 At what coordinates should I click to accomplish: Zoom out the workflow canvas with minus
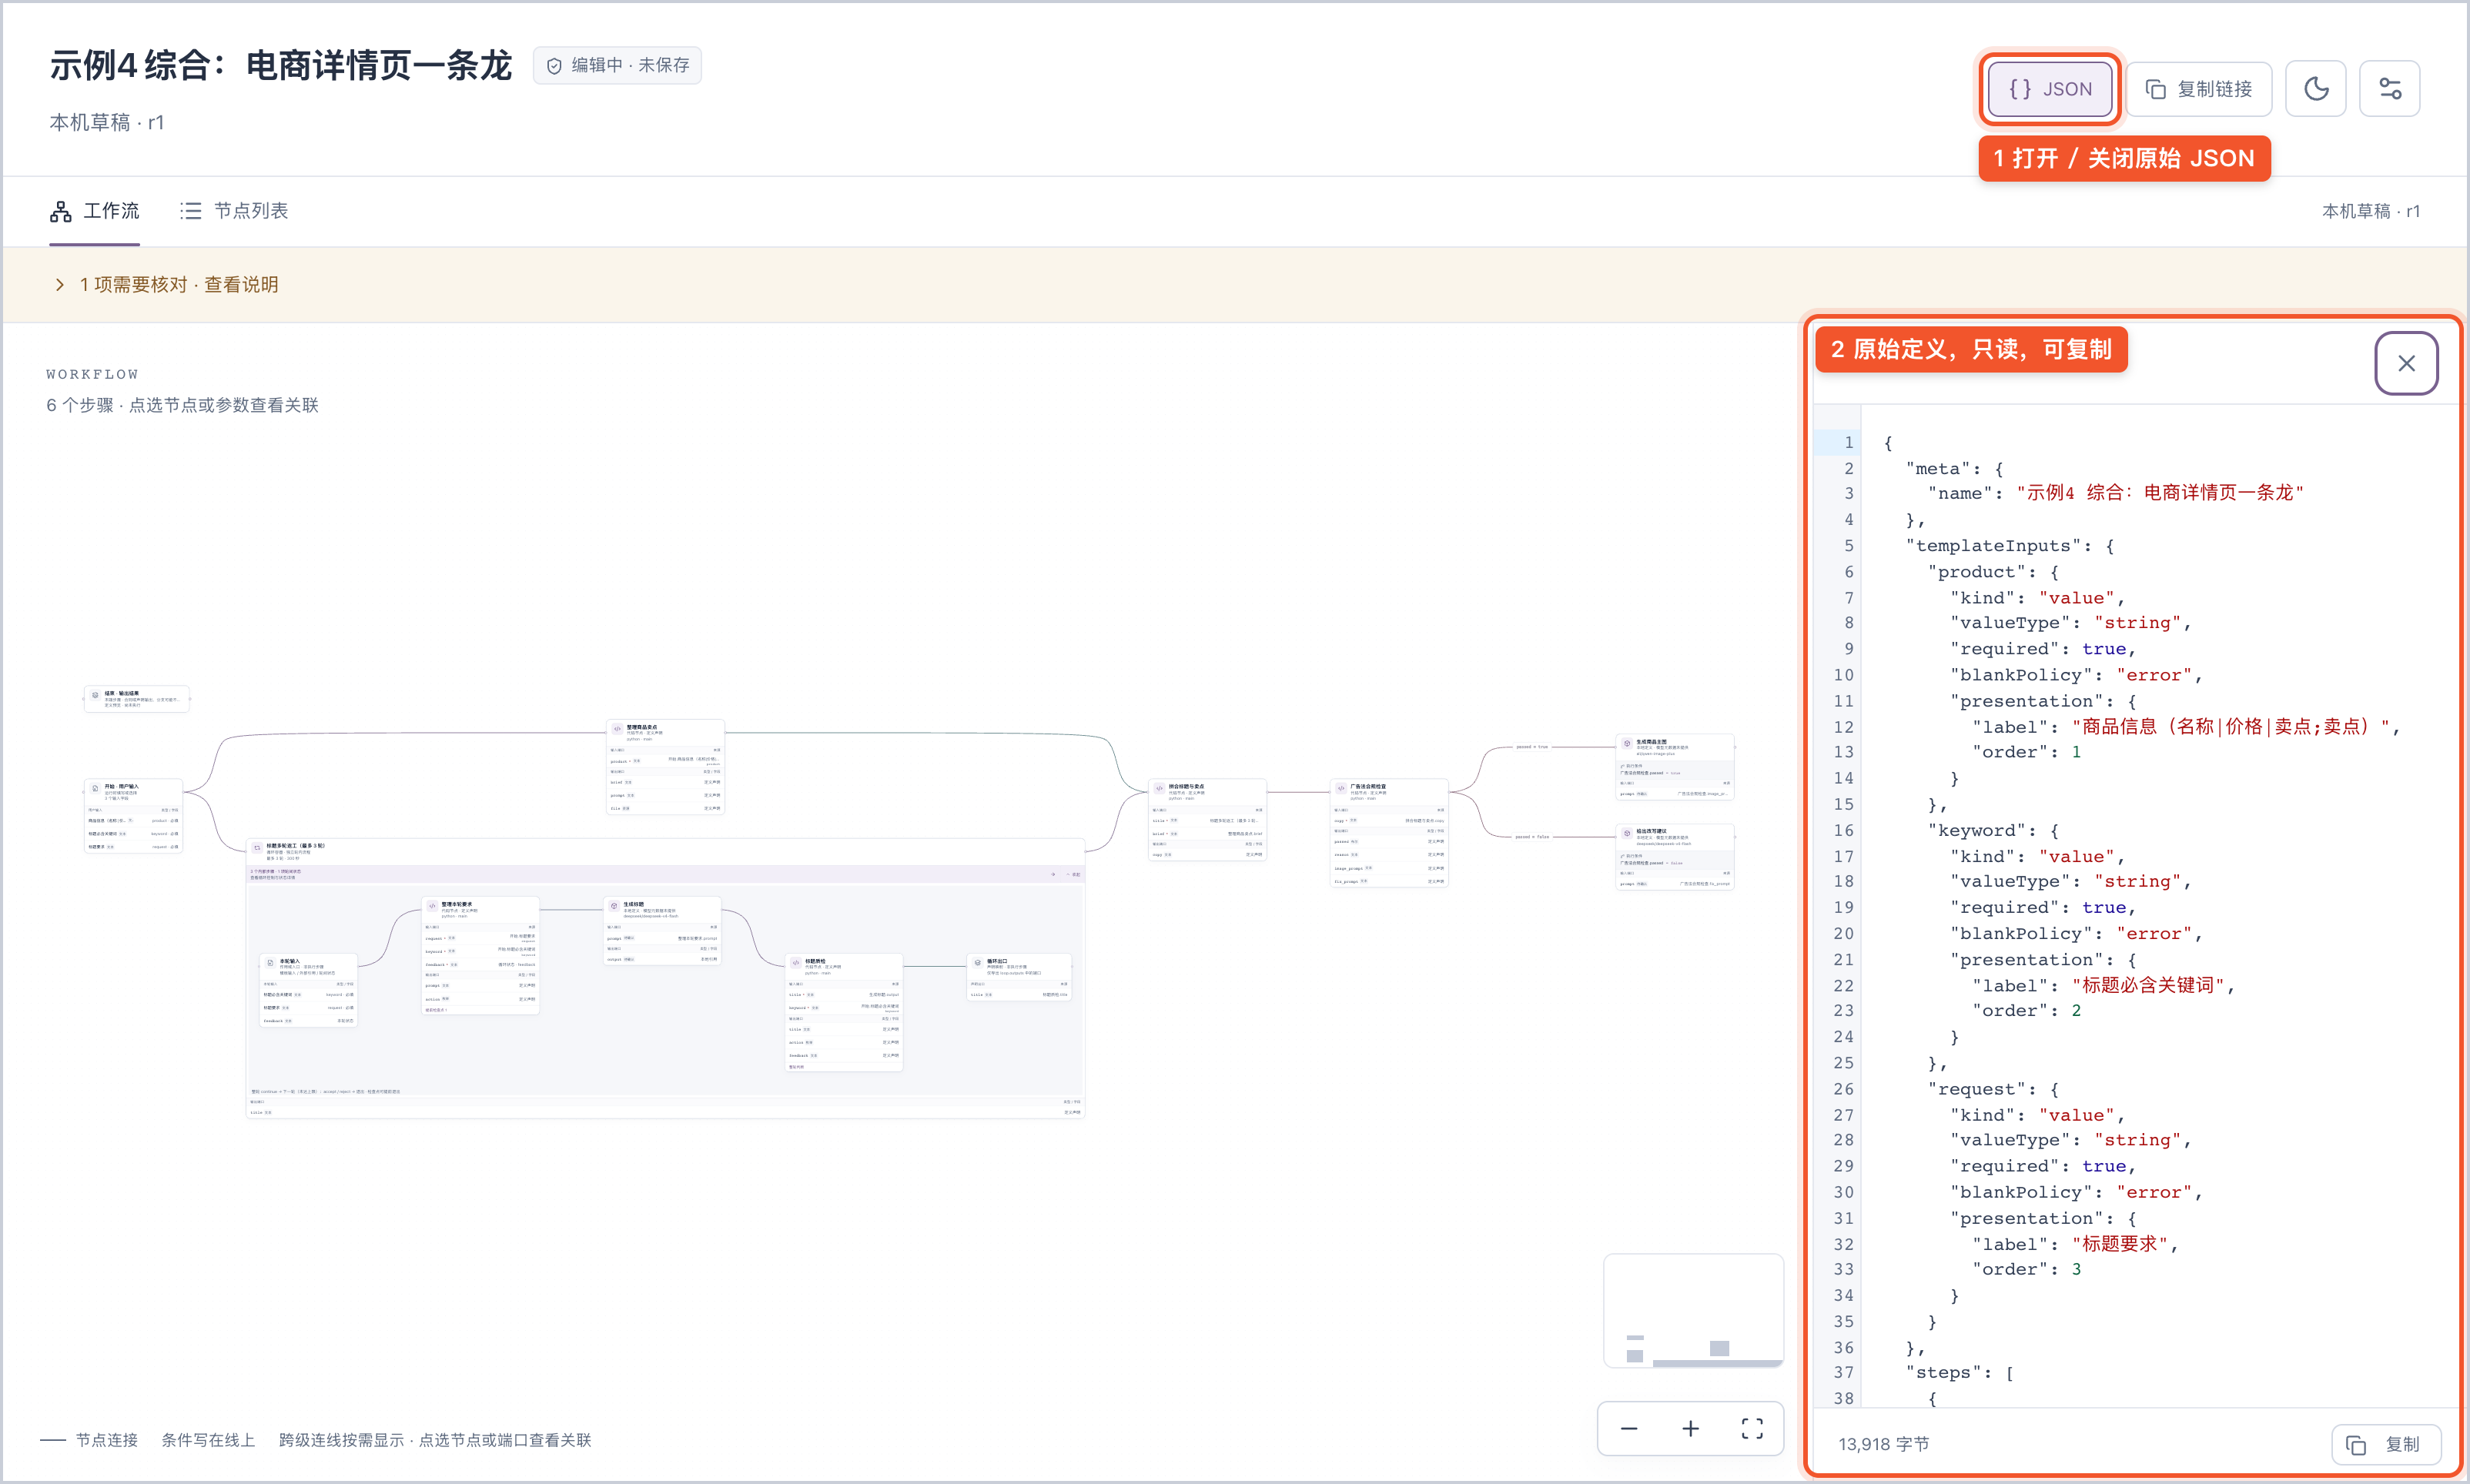tap(1628, 1428)
